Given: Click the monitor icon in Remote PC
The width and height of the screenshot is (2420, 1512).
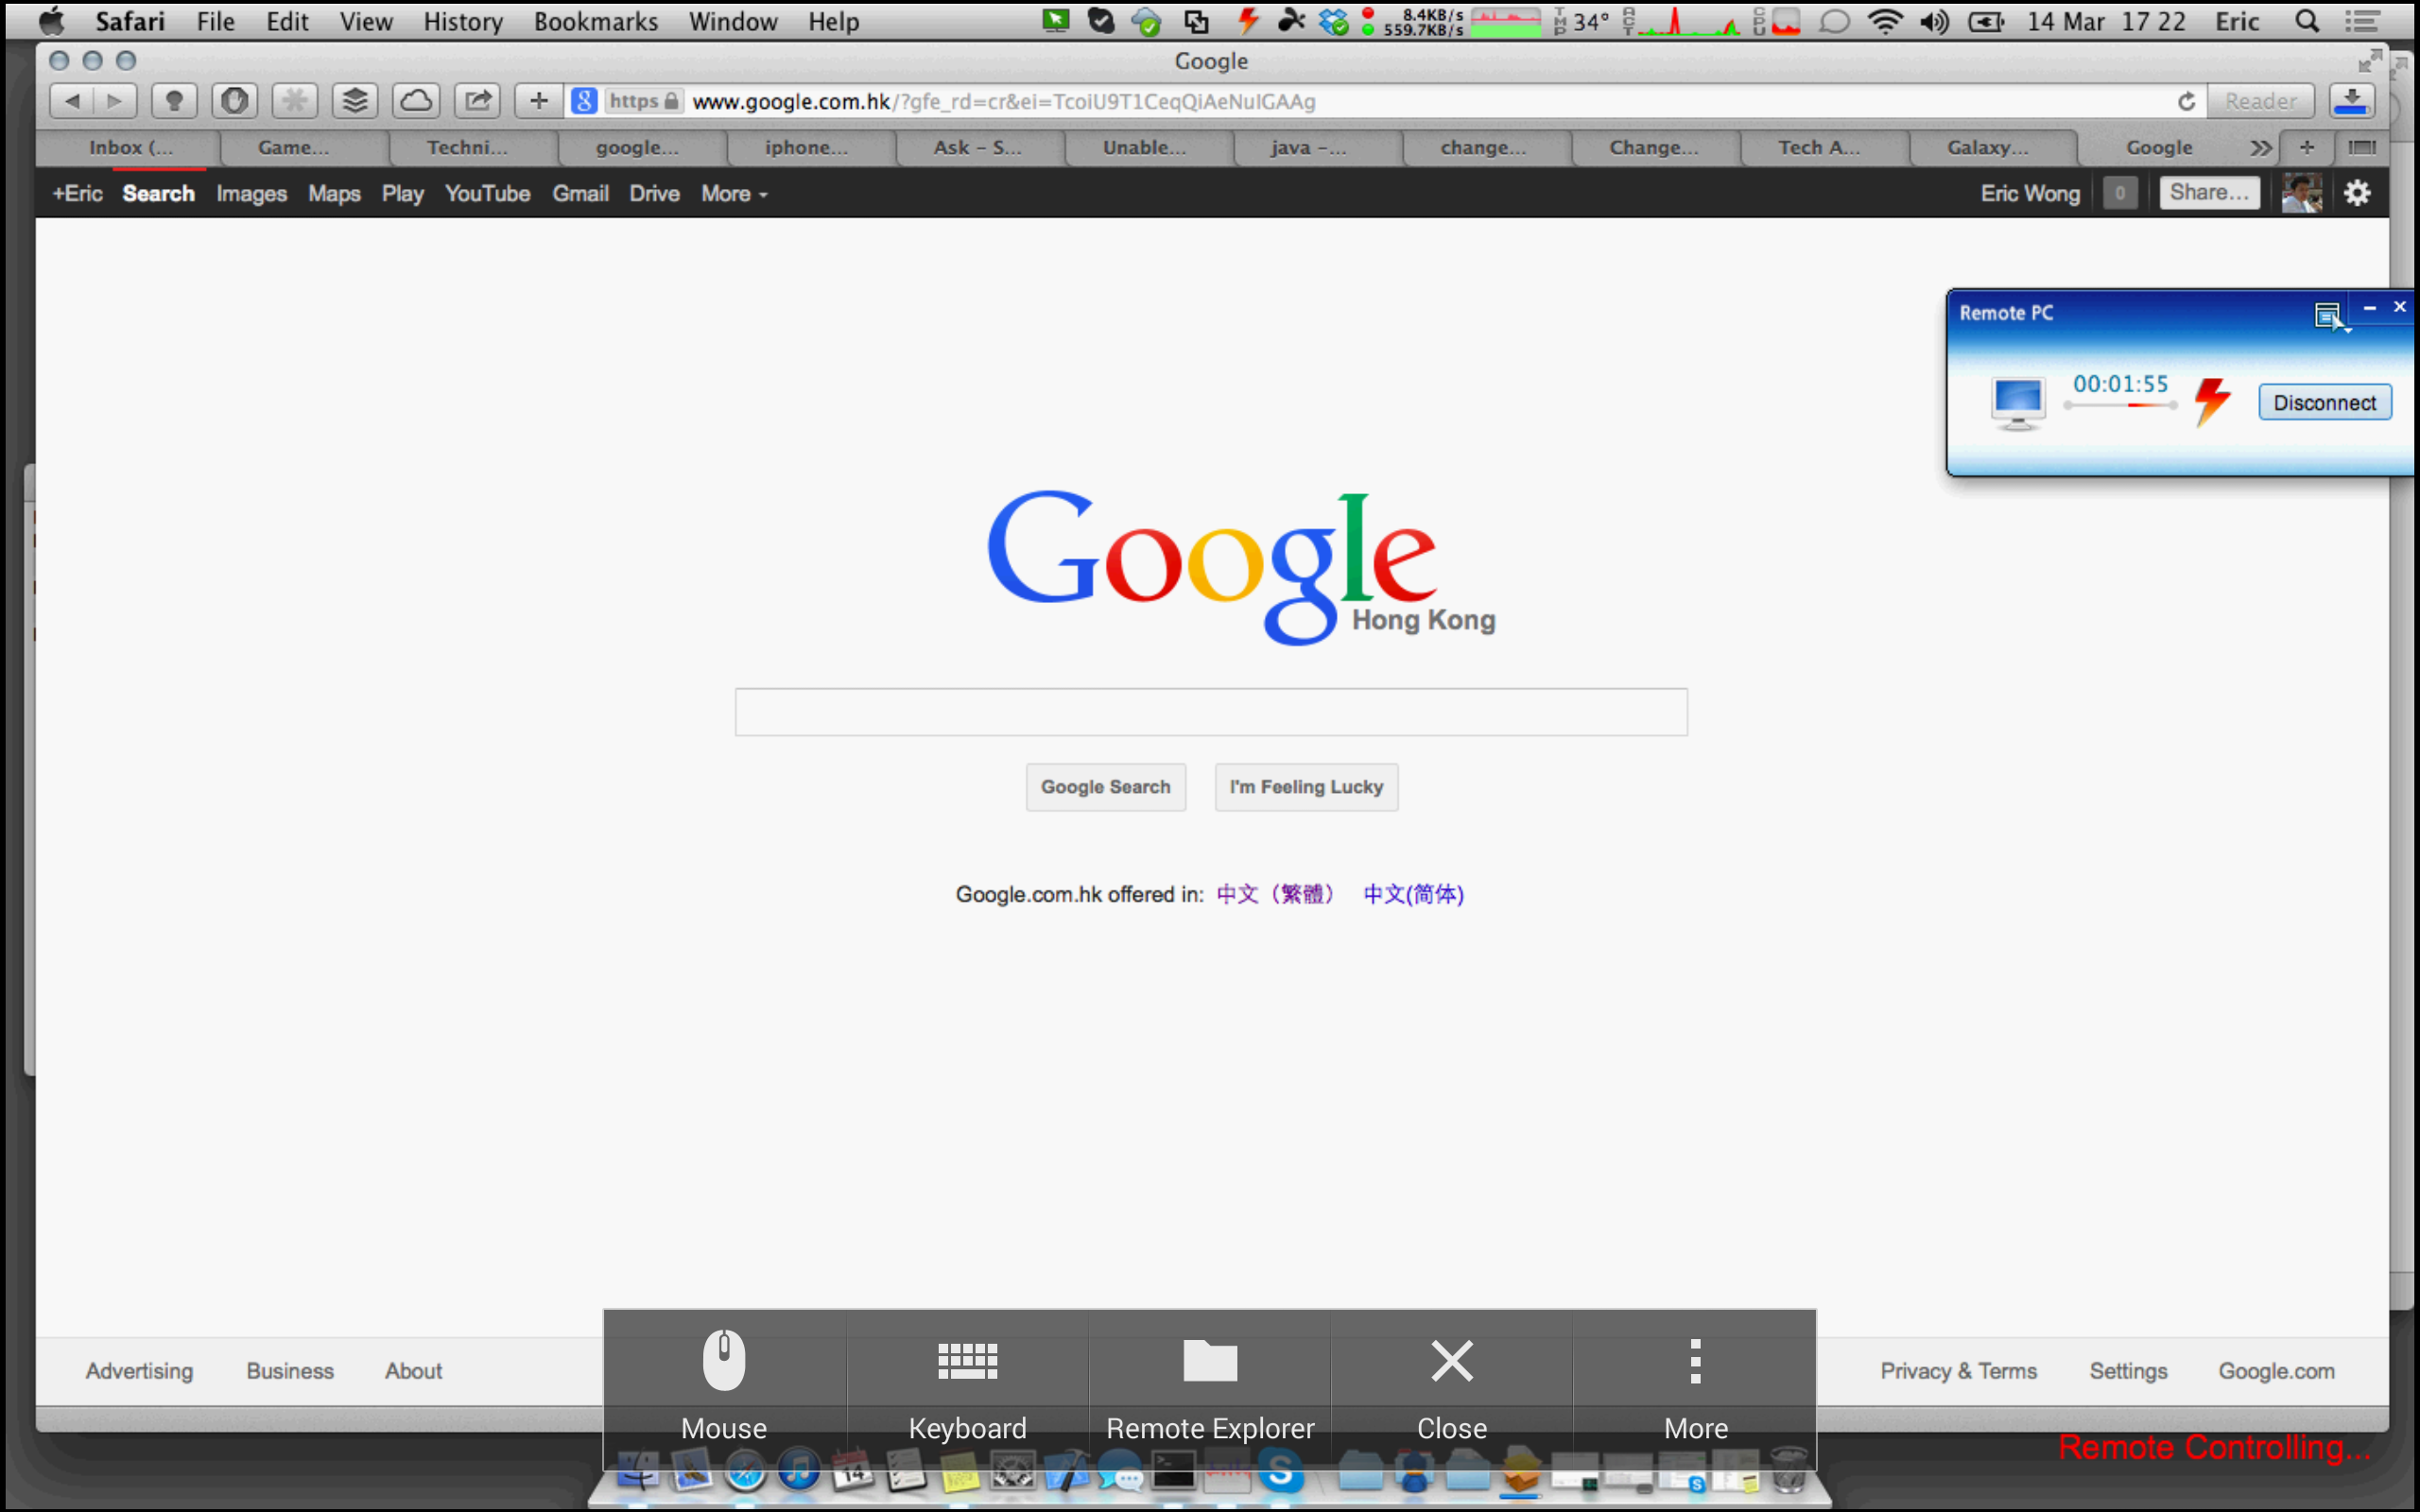Looking at the screenshot, I should click(2017, 404).
